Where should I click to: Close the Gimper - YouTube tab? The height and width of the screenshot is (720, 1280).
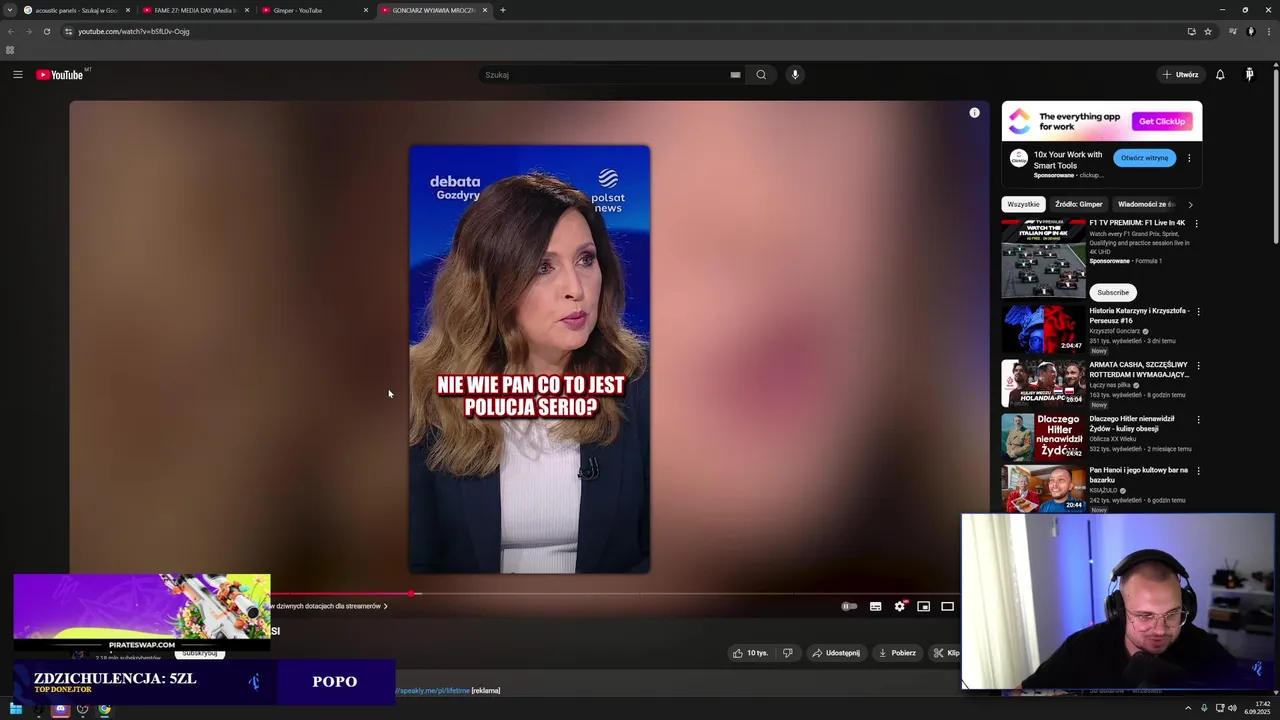[365, 10]
